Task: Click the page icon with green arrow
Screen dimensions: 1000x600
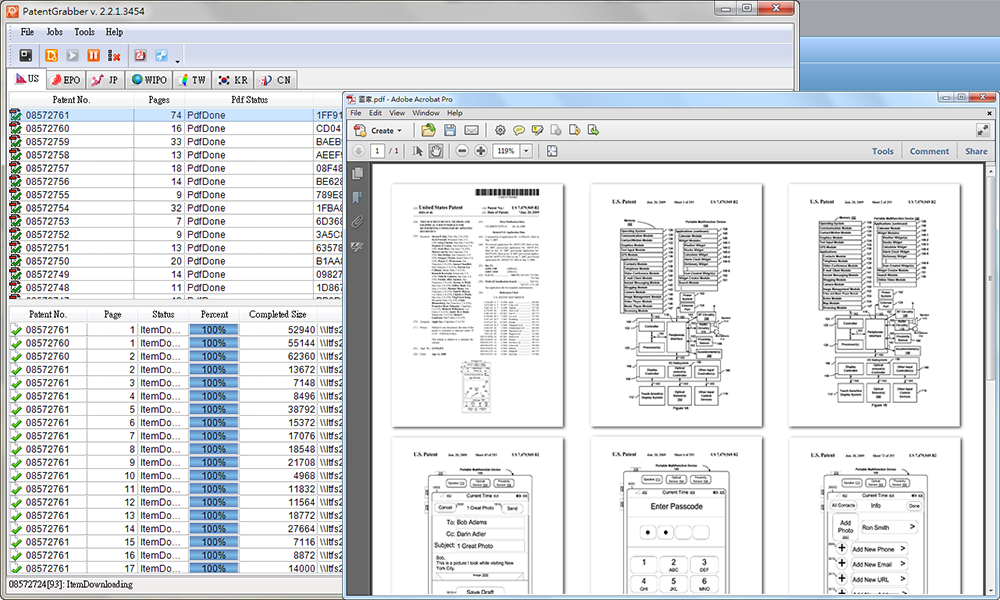Action: point(593,130)
